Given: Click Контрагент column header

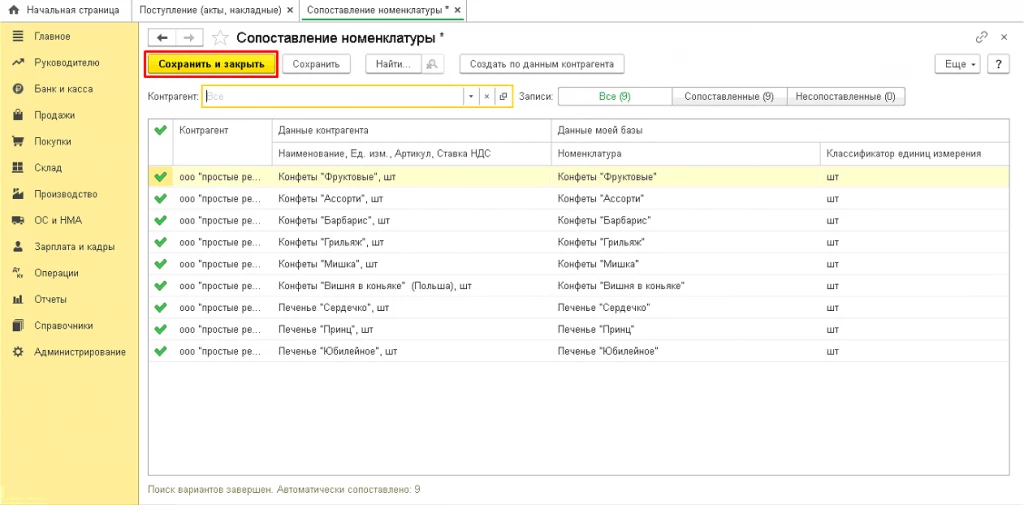Looking at the screenshot, I should click(222, 141).
